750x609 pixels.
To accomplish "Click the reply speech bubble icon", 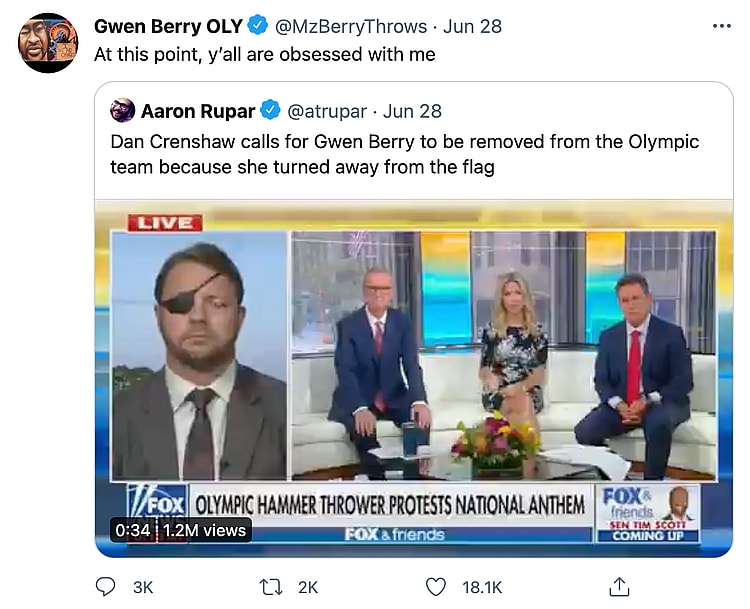I will (106, 587).
